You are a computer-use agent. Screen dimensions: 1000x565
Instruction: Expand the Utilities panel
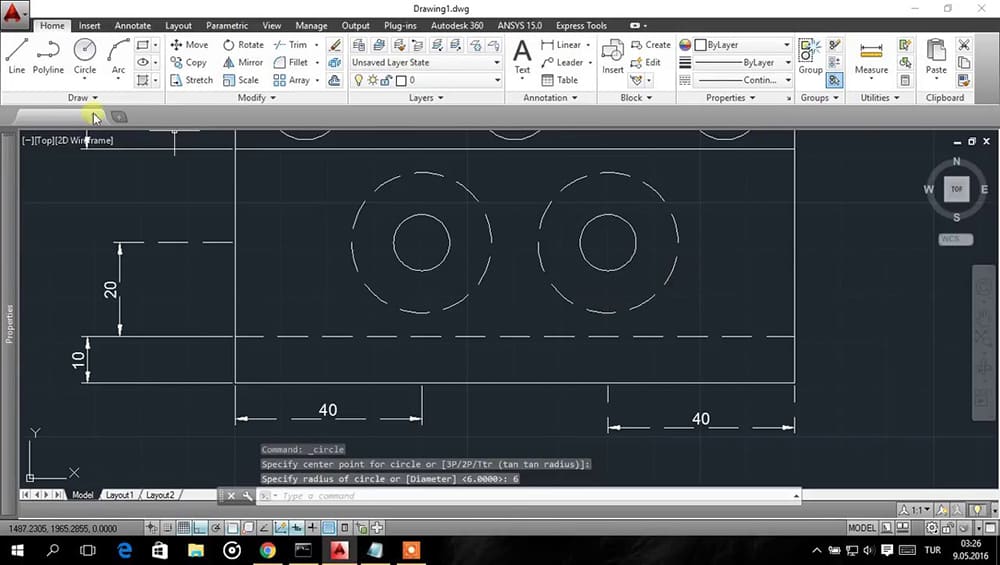(x=880, y=98)
